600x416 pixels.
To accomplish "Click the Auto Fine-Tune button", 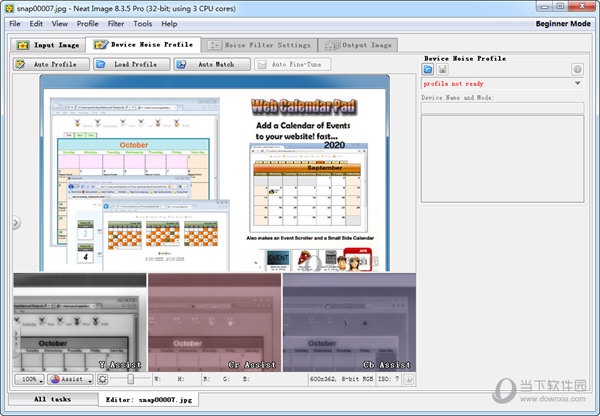I will coord(293,64).
